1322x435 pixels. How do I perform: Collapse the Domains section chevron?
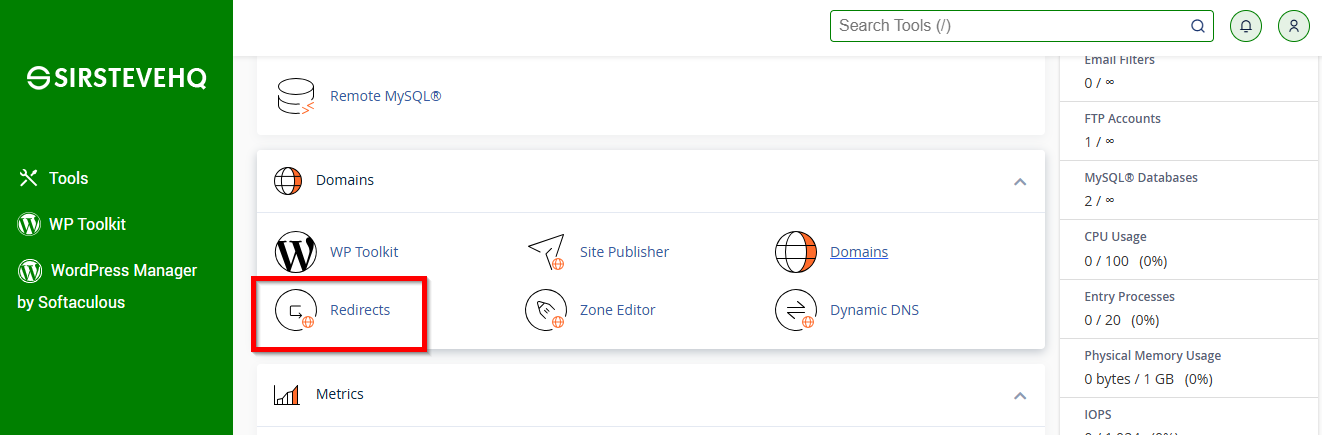1020,182
